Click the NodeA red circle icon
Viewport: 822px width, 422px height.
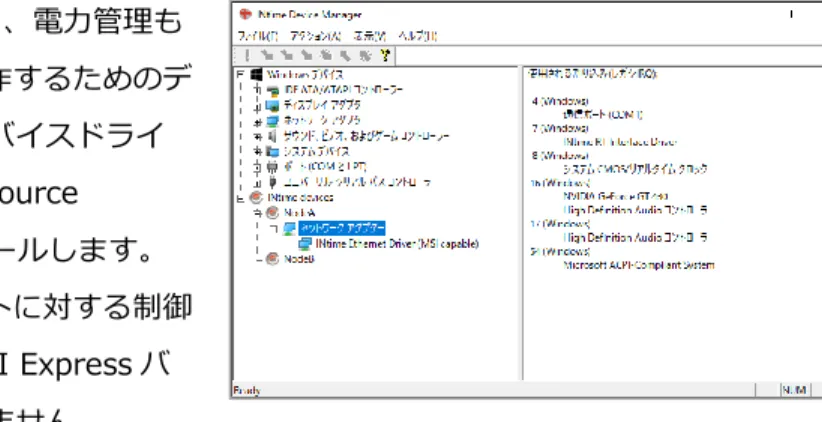coord(273,213)
